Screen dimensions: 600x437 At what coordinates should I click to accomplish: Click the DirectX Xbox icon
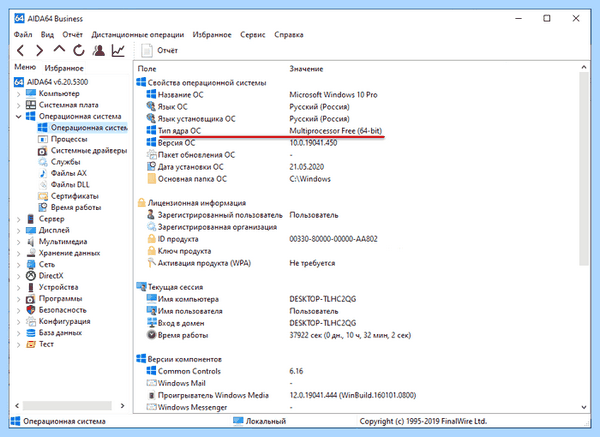point(31,276)
